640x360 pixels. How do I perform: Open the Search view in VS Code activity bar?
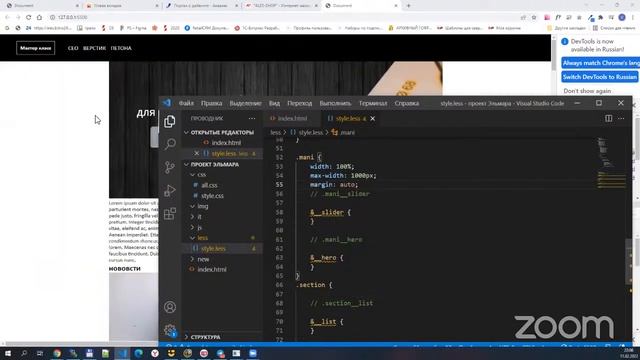click(x=170, y=144)
